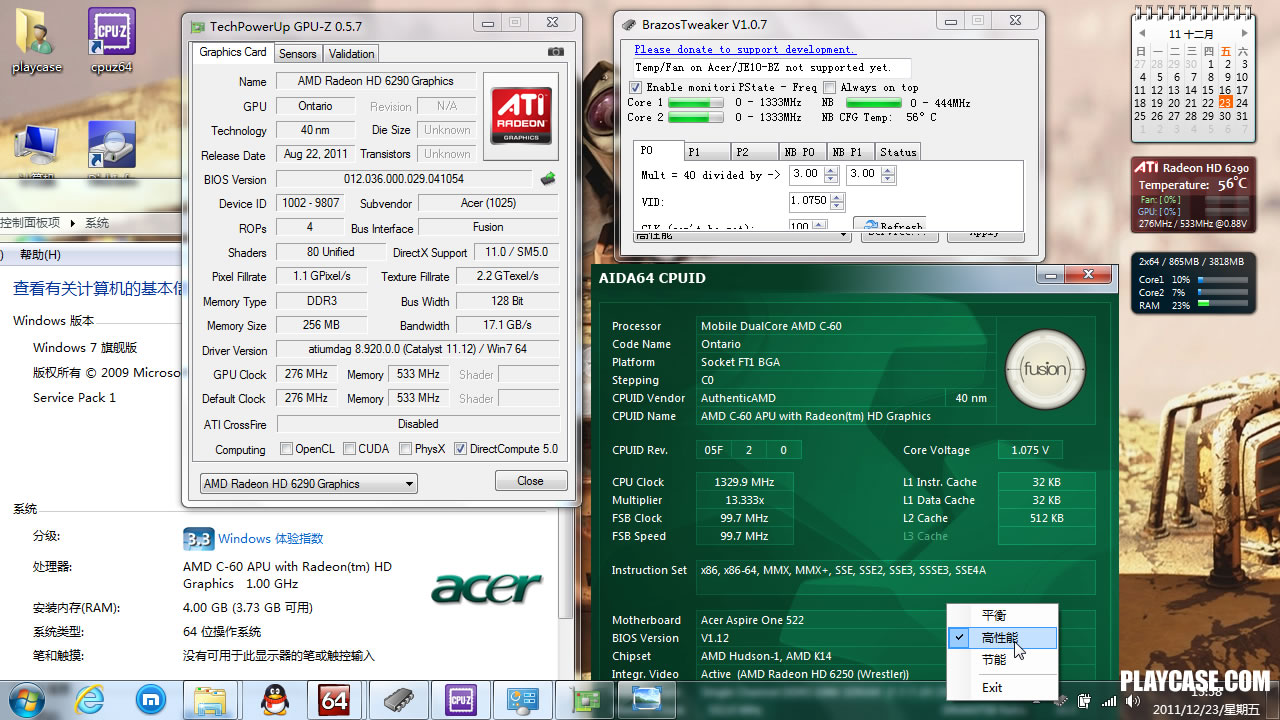Click the Windows Experience Index 3.3 badge
The image size is (1280, 720).
tap(198, 539)
